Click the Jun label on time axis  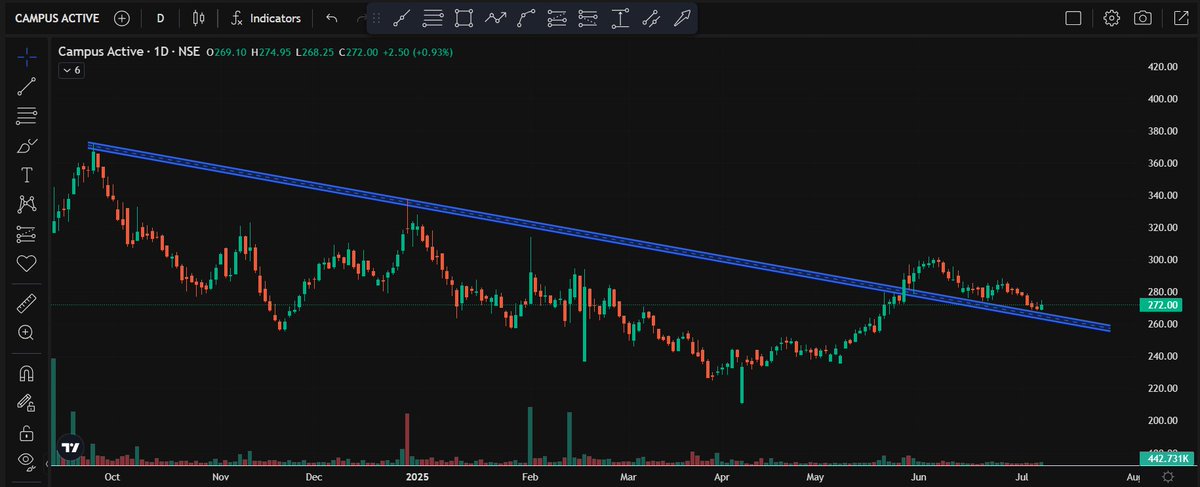click(x=916, y=478)
